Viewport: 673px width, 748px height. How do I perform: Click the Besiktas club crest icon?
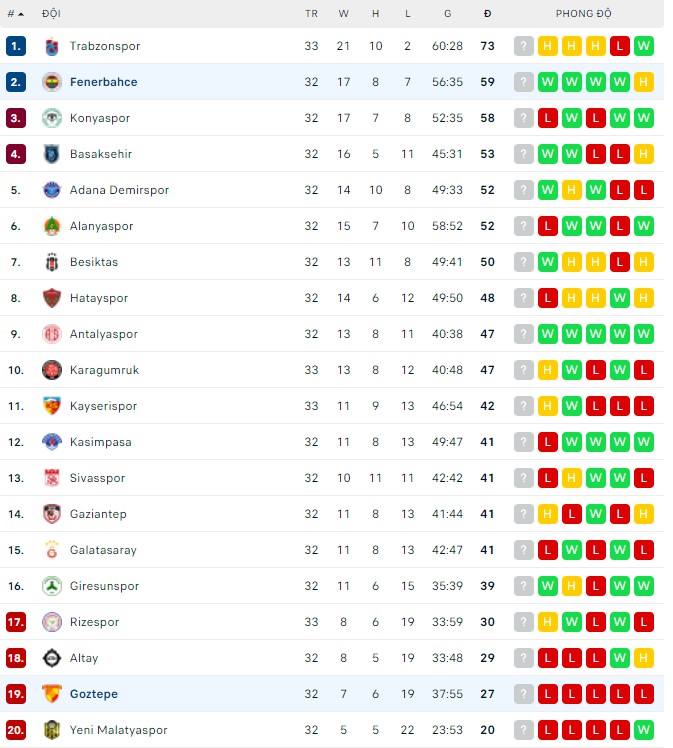(x=52, y=262)
